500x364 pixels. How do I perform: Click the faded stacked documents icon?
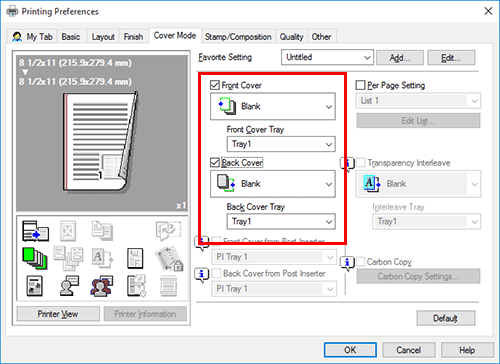tap(102, 230)
